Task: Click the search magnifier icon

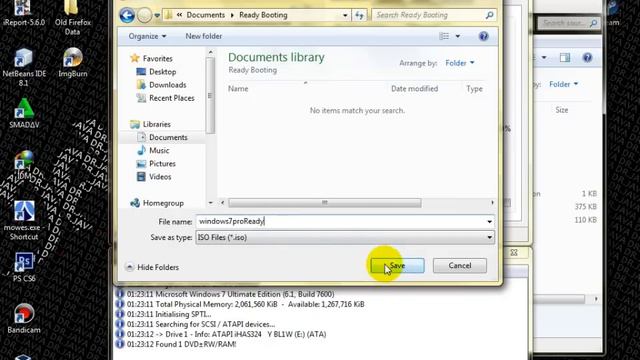Action: tap(489, 15)
